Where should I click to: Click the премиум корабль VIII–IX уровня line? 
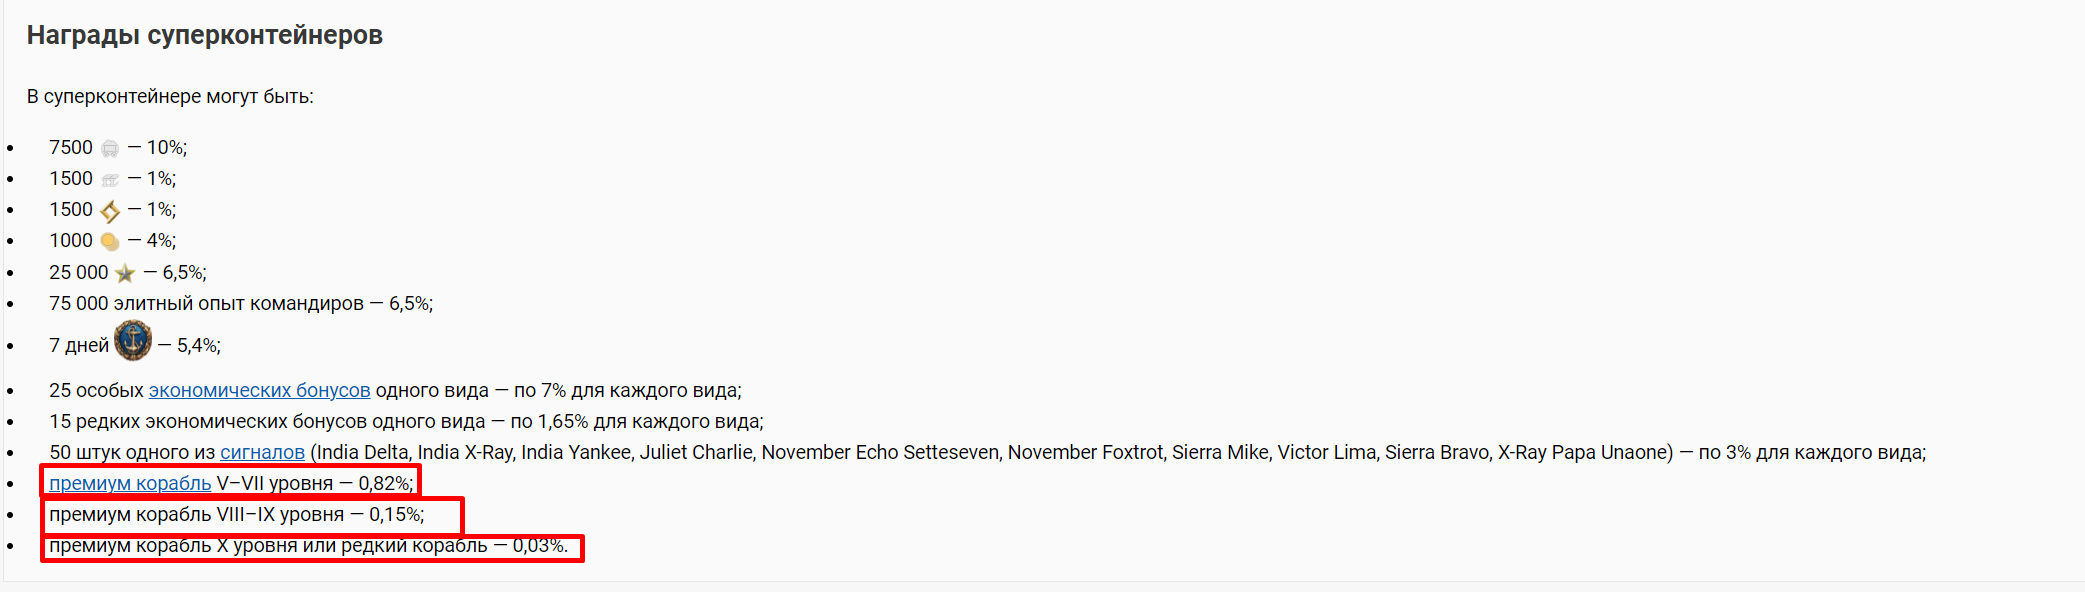pyautogui.click(x=237, y=514)
